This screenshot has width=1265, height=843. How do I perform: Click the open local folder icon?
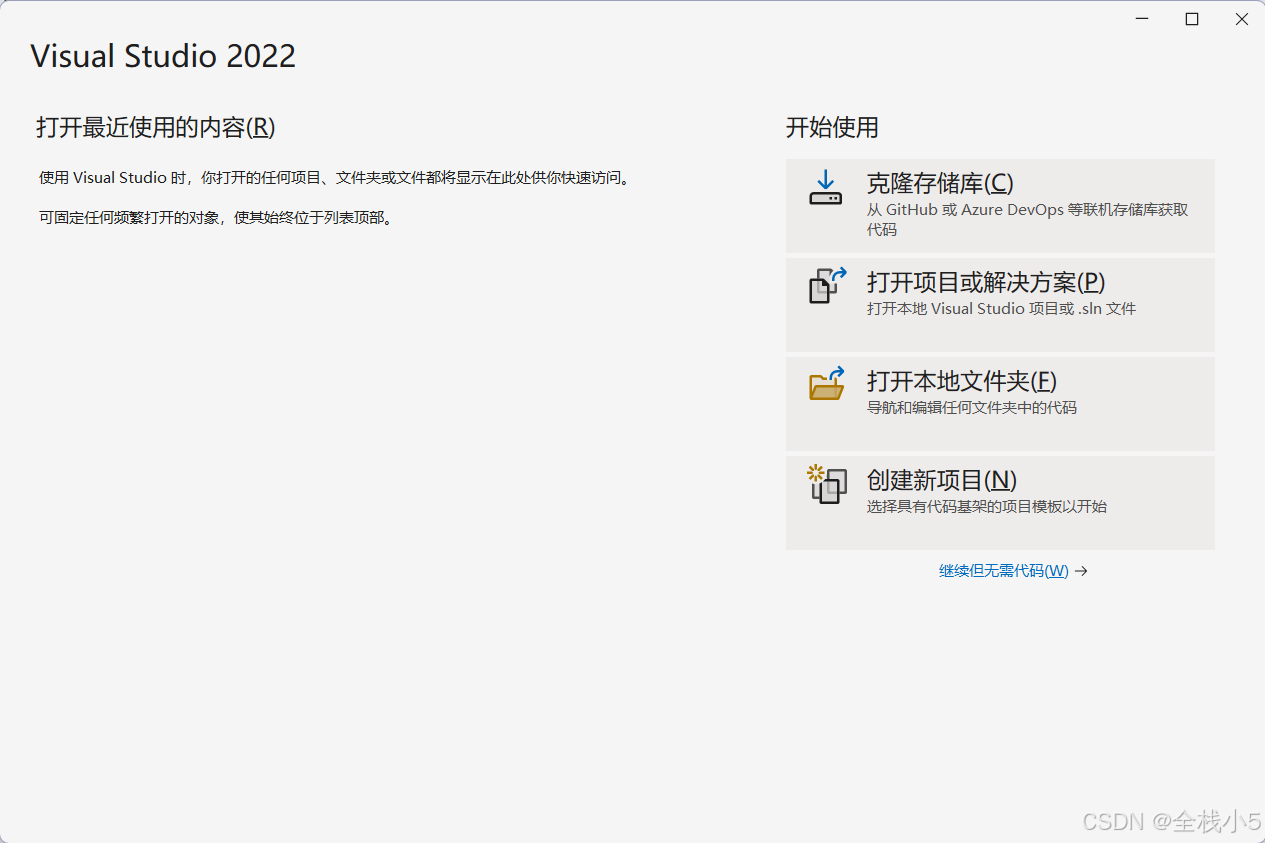pos(827,383)
